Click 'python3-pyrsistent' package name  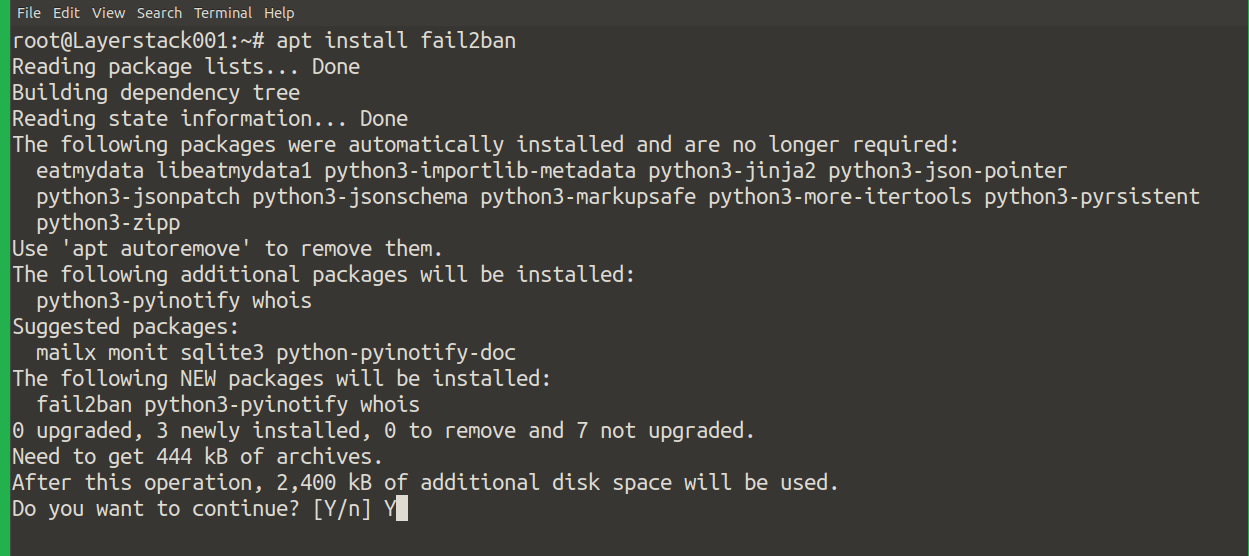tap(1092, 197)
